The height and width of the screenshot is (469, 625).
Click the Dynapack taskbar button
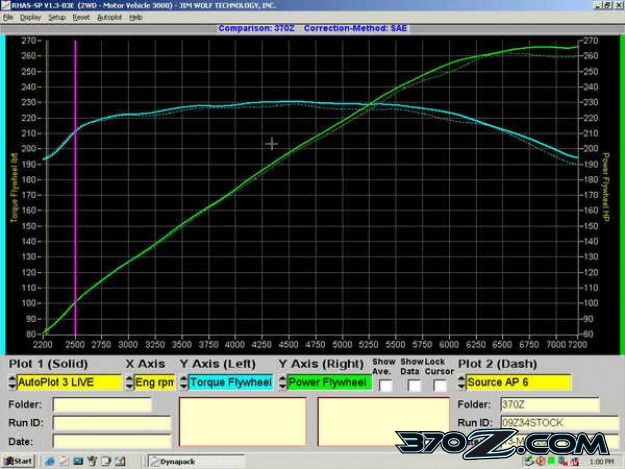pos(196,461)
